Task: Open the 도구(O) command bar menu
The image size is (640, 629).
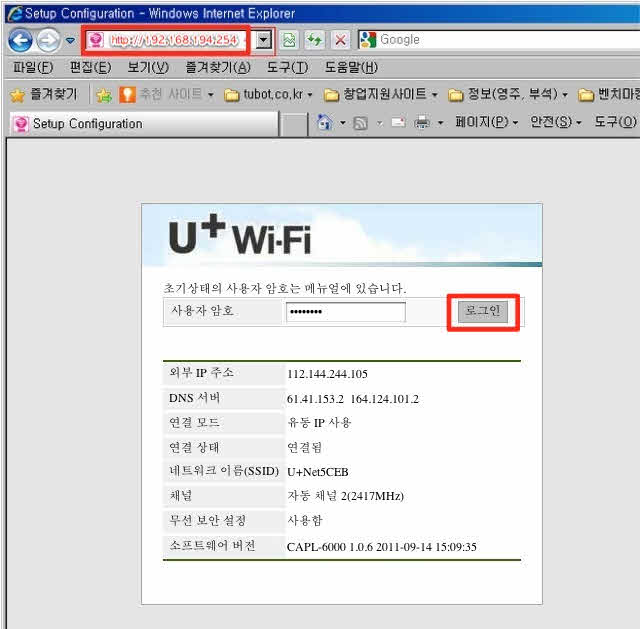Action: (x=615, y=122)
